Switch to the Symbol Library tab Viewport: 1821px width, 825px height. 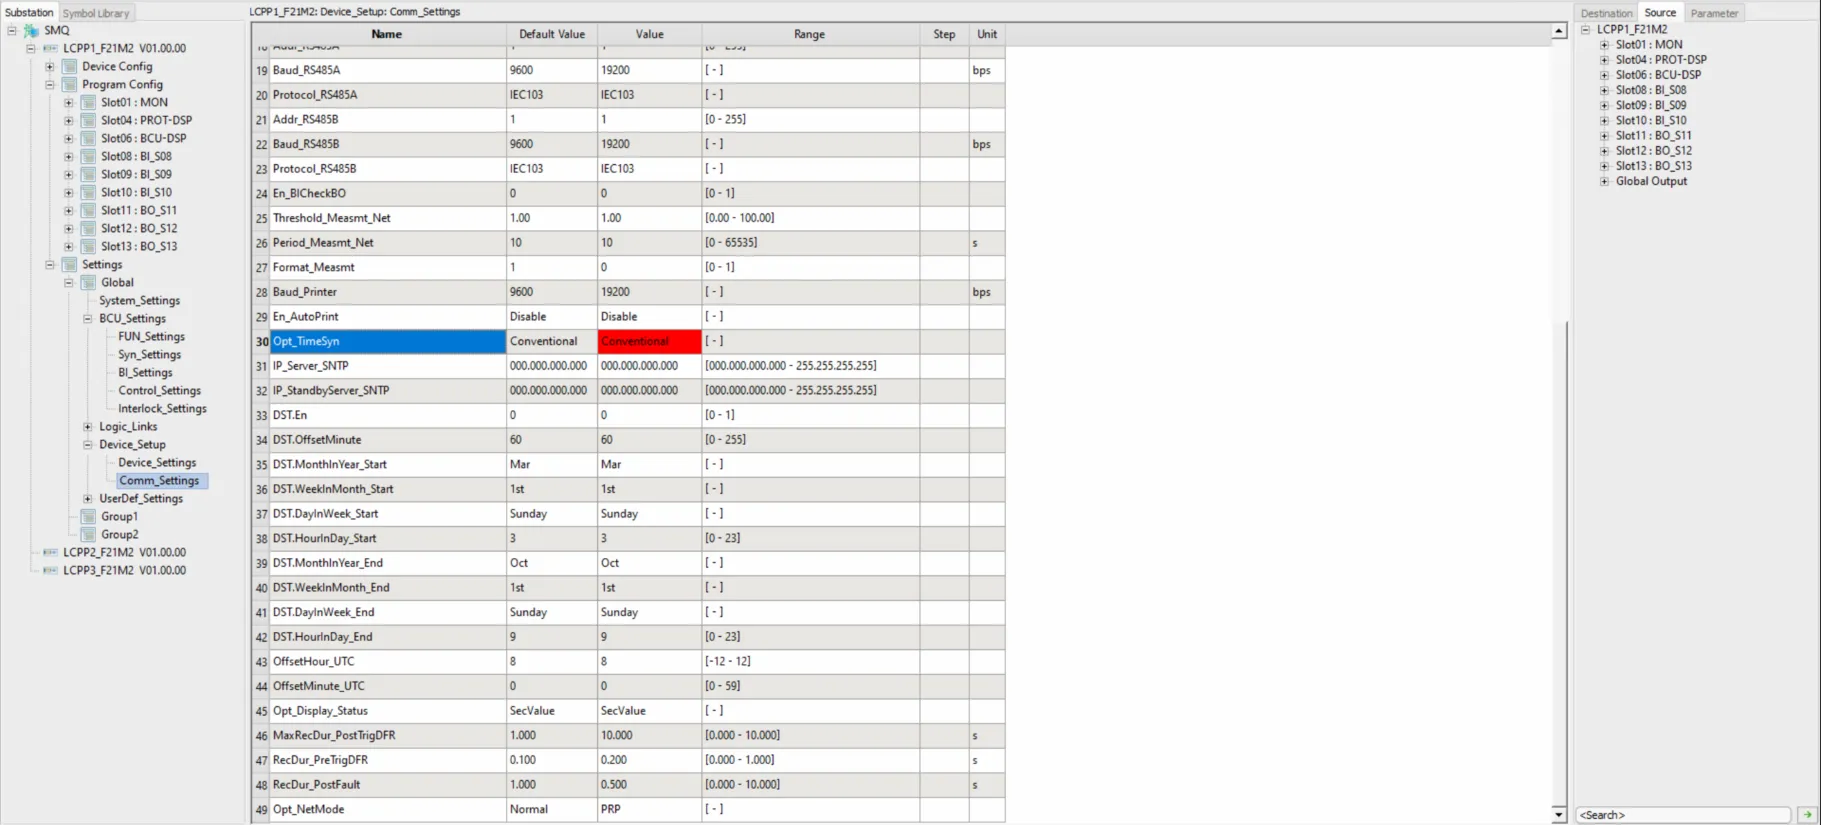coord(96,13)
